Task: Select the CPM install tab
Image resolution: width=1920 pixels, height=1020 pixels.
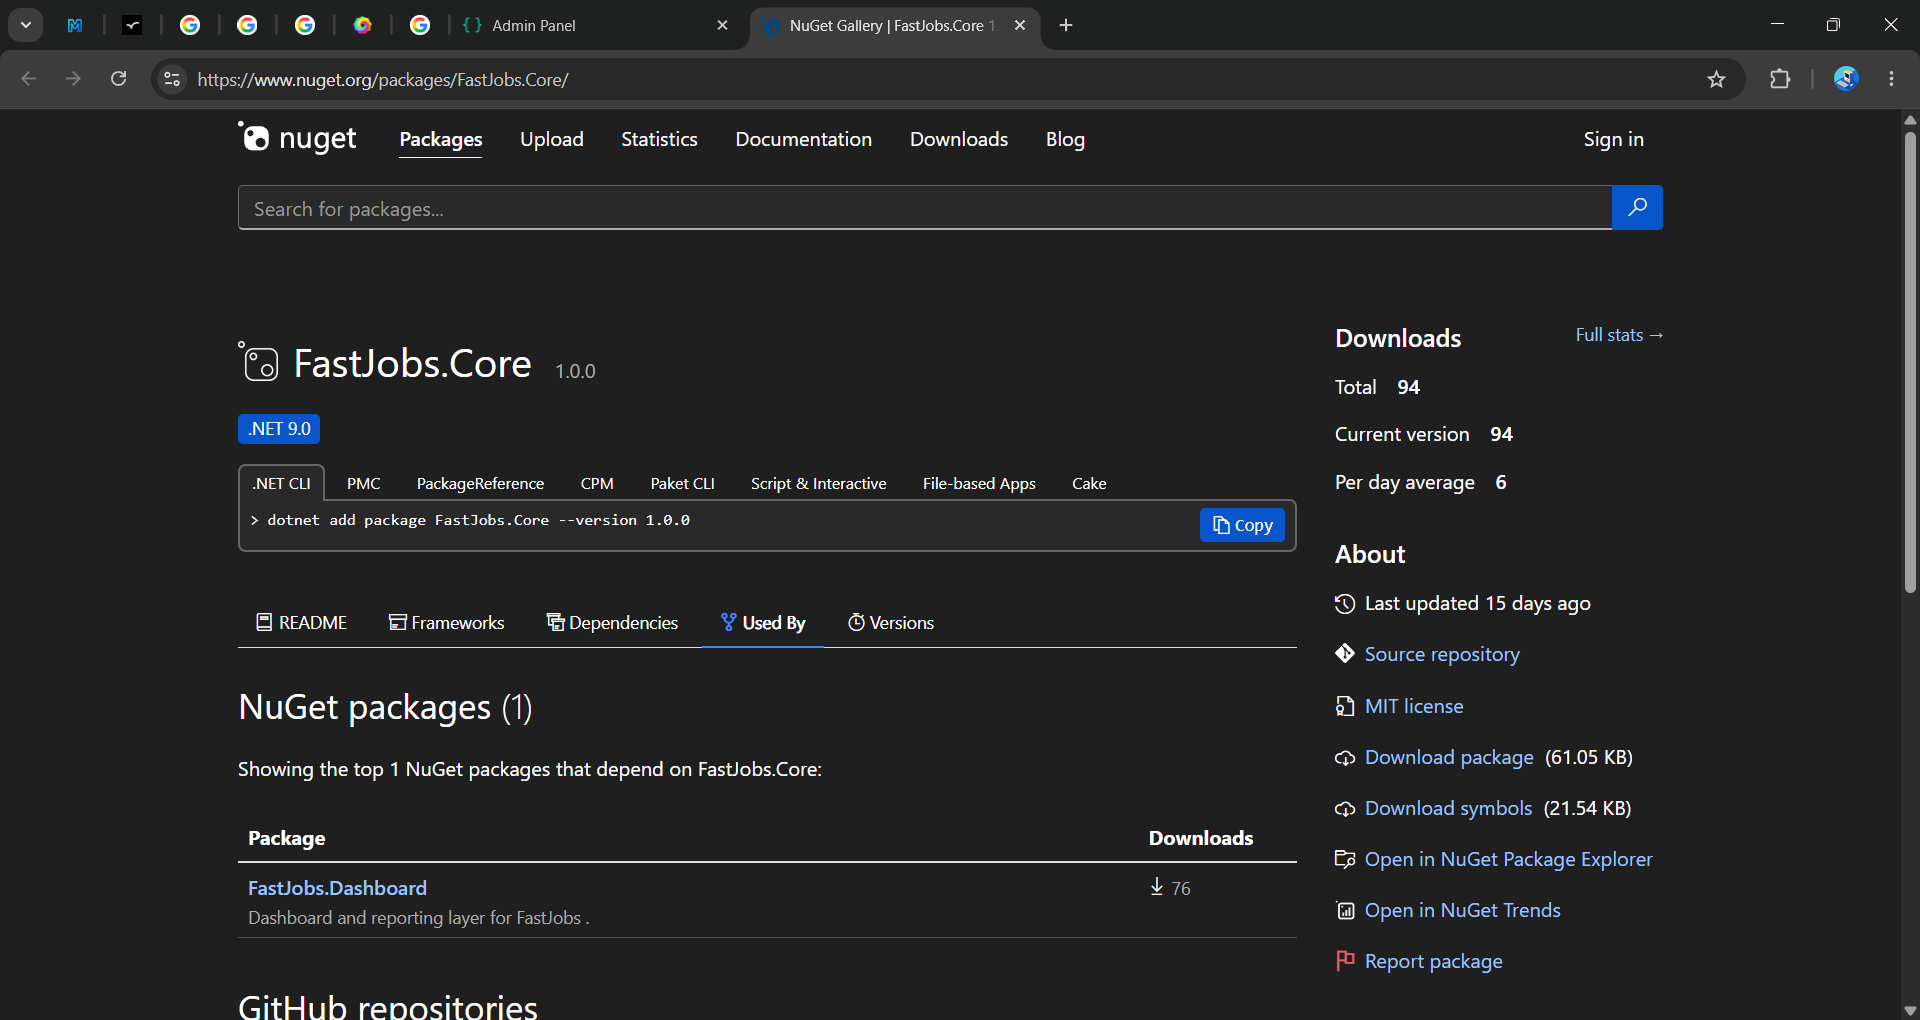Action: coord(597,483)
